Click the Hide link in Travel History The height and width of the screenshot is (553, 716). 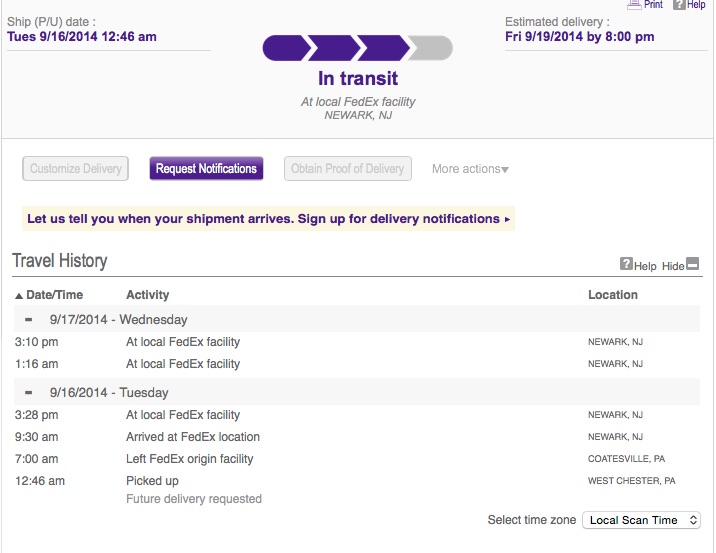point(673,266)
